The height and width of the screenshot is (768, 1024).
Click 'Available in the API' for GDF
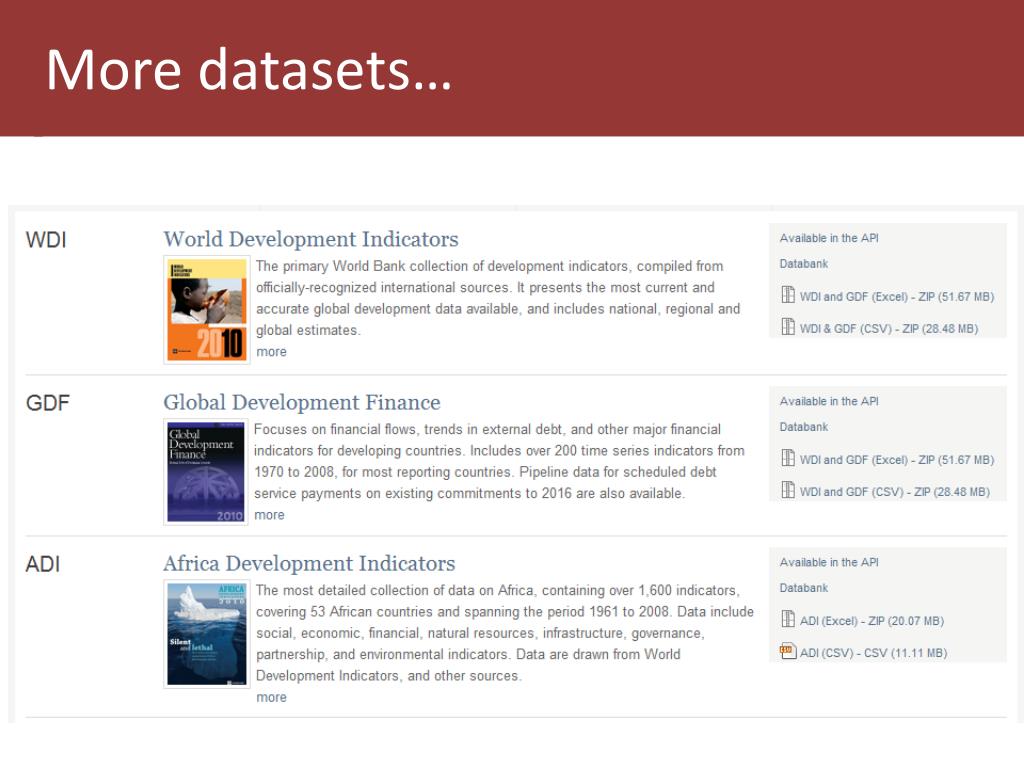pos(829,402)
